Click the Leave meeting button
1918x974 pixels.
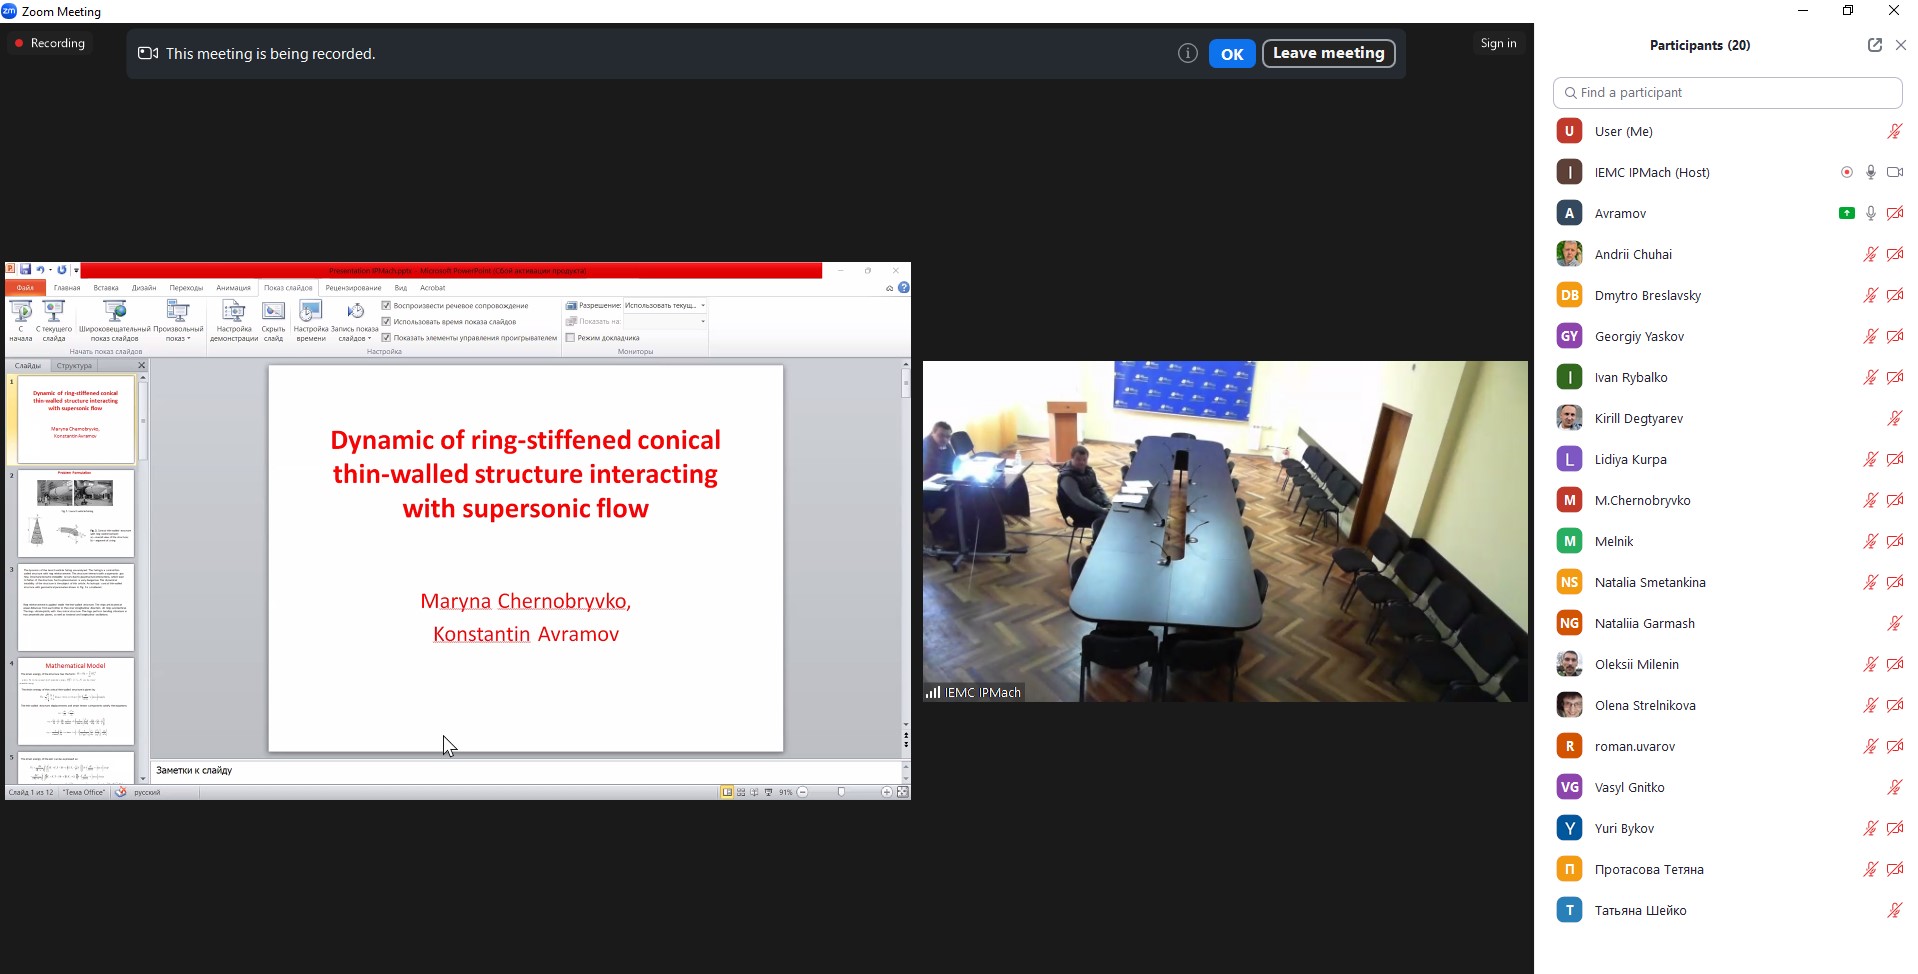coord(1328,54)
